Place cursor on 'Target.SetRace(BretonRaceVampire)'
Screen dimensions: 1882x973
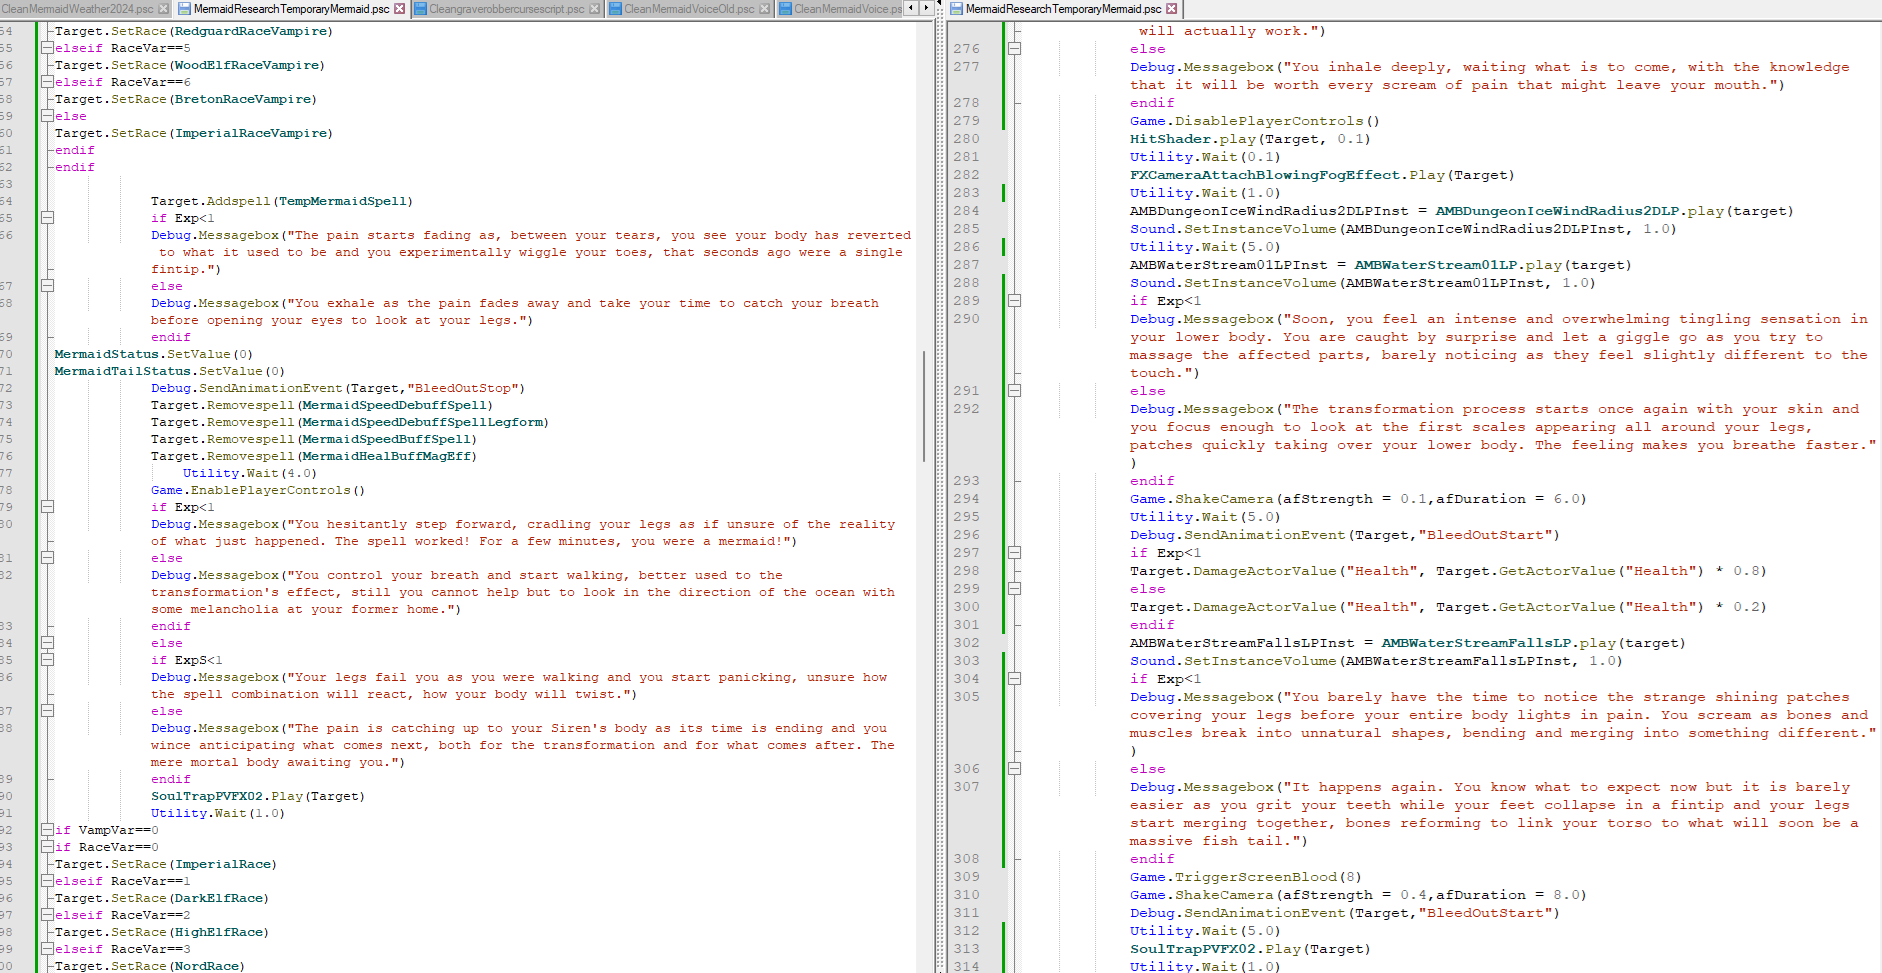(186, 99)
